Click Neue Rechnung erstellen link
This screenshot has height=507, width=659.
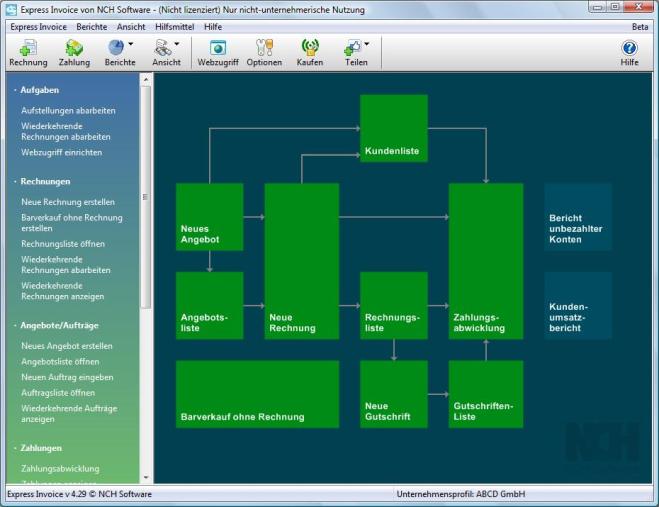tap(68, 202)
